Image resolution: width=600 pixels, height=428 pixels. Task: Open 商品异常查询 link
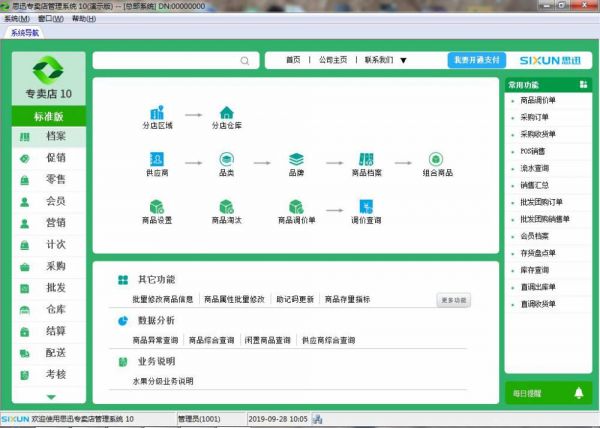tap(155, 340)
